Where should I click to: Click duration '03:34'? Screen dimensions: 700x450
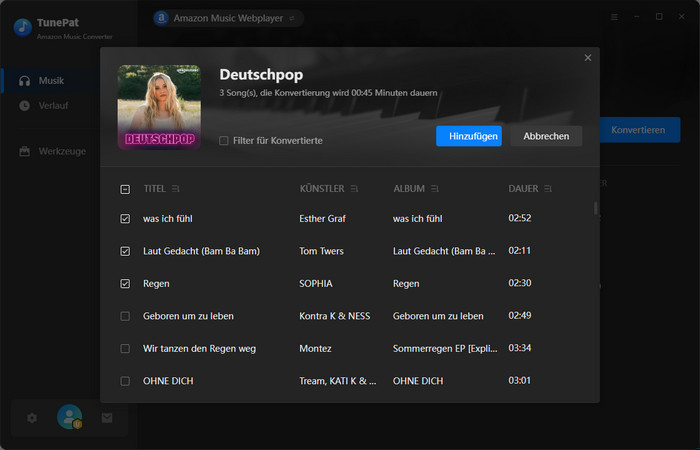[520, 348]
